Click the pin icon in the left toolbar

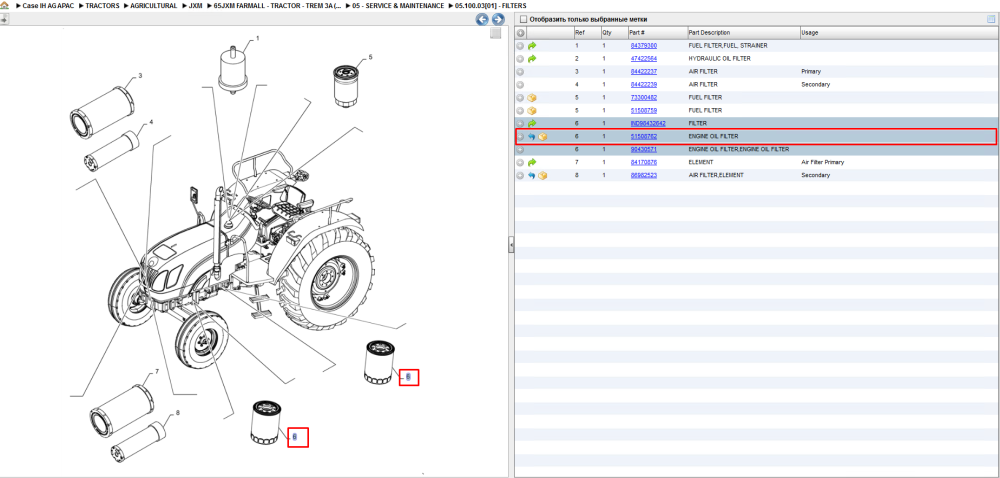pos(4,20)
